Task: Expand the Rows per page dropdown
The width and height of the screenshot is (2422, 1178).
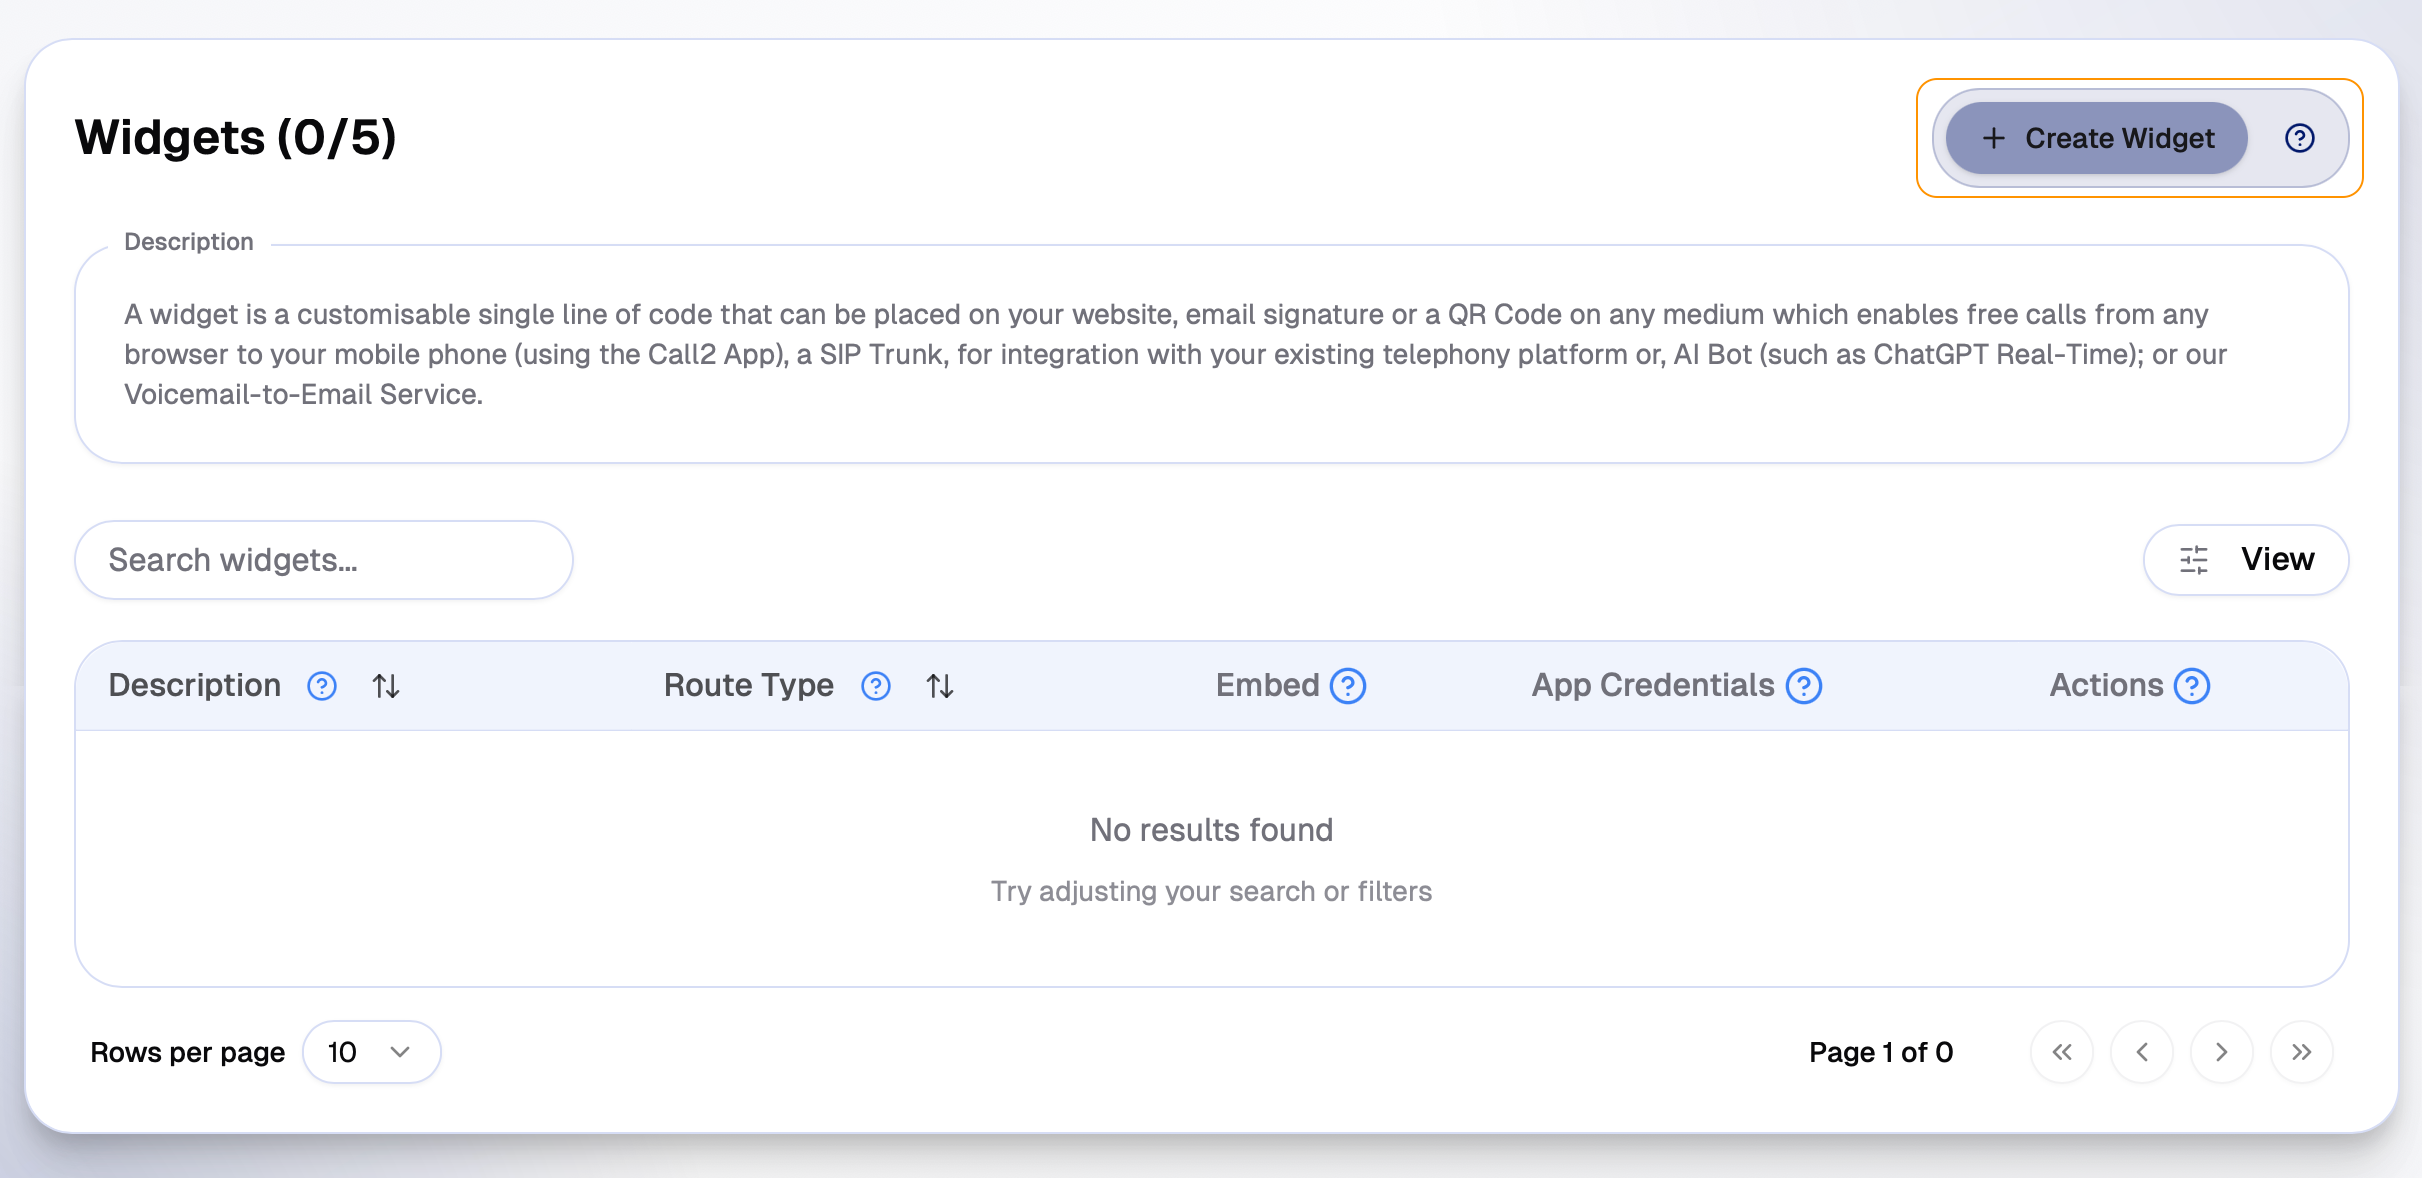Action: tap(371, 1052)
